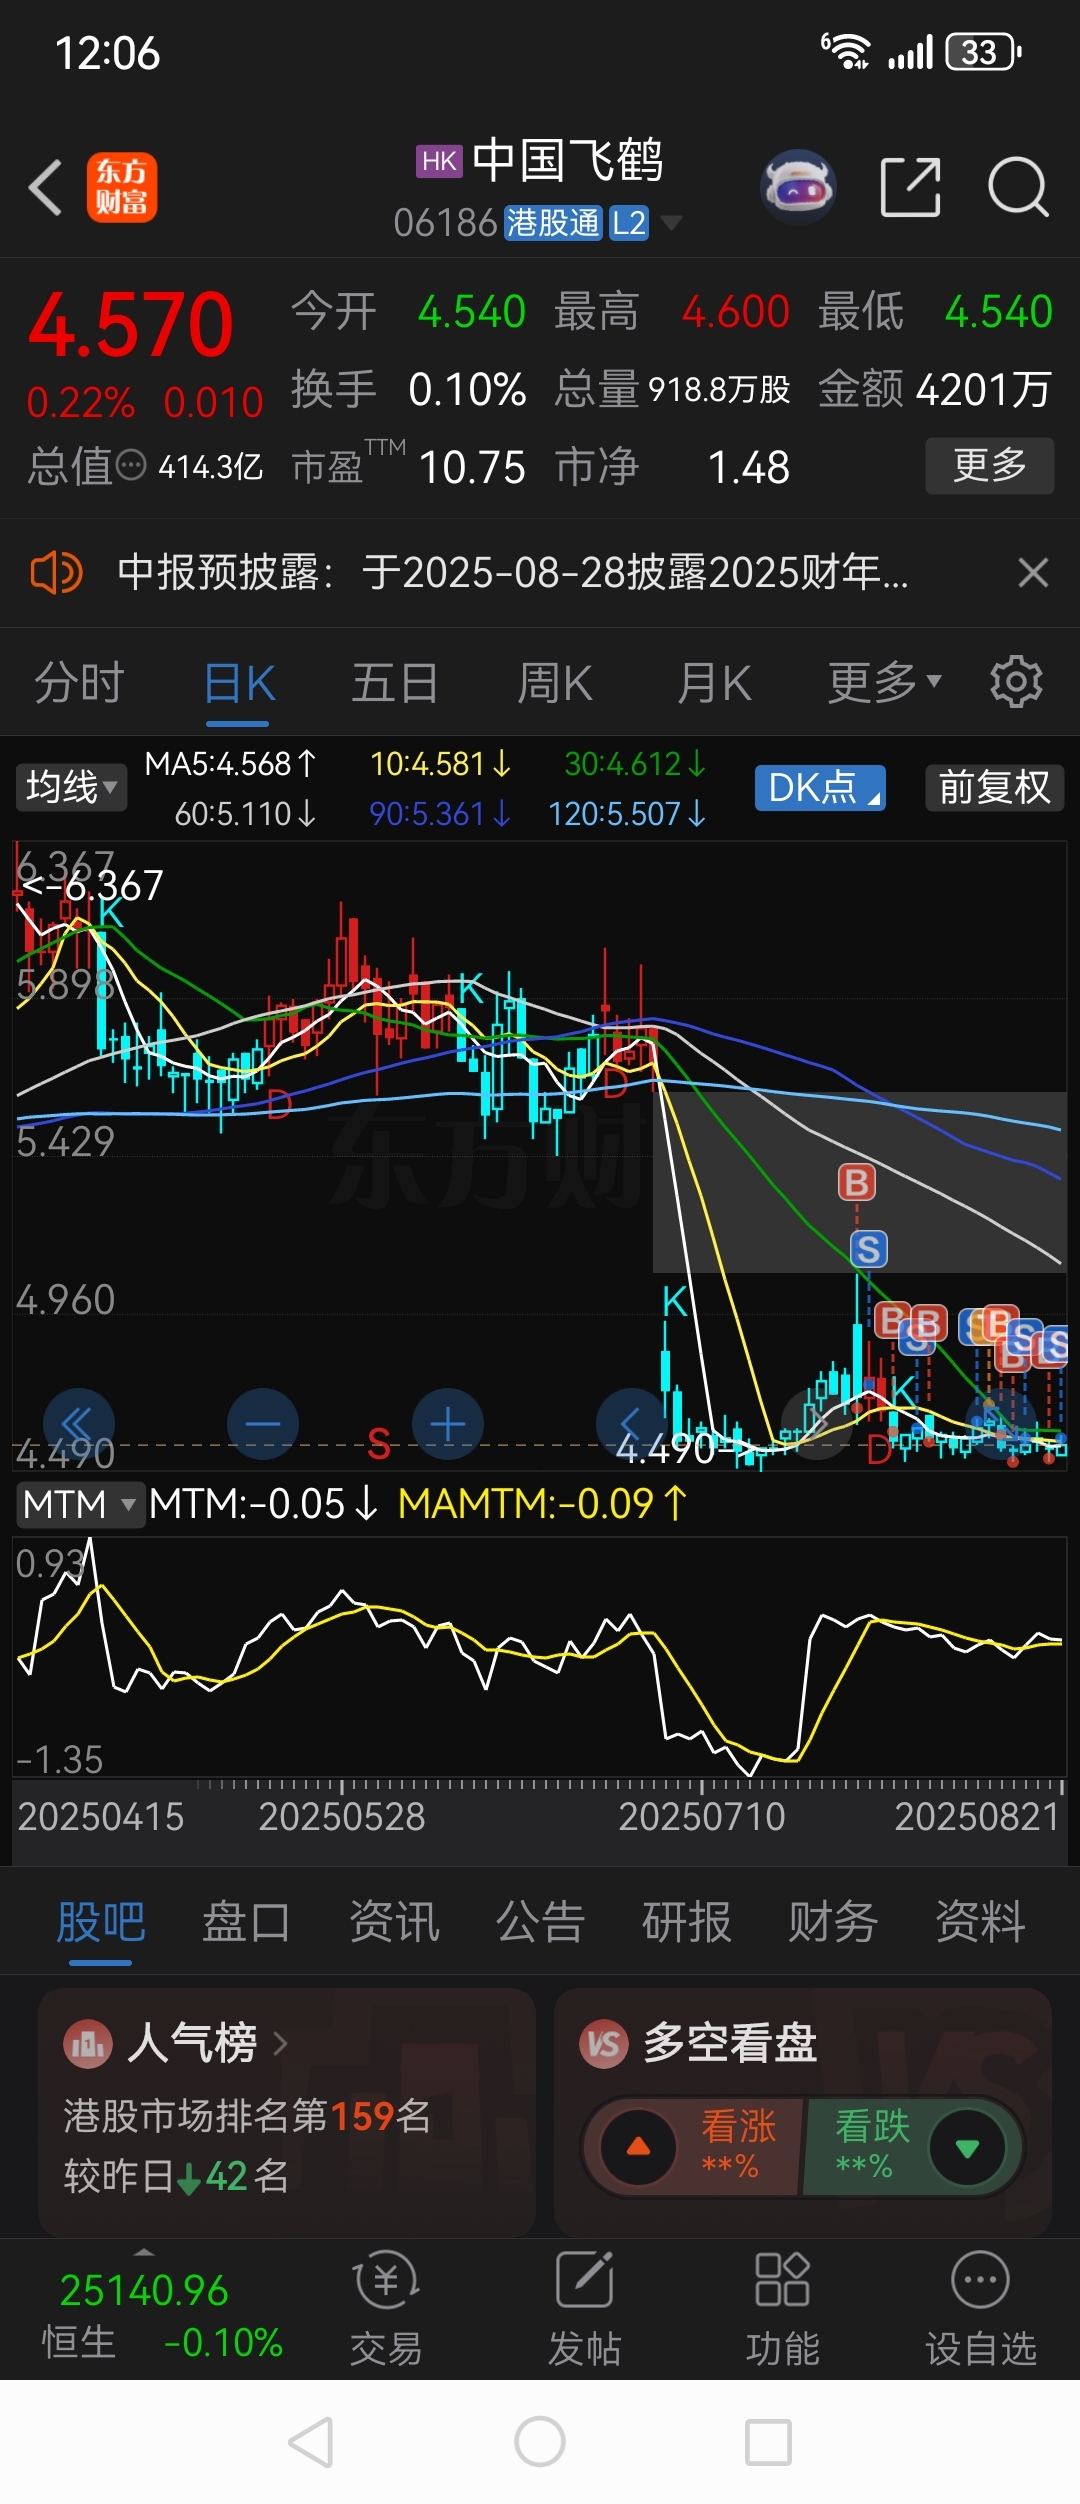Tap stock title 中国飞鹤
Image resolution: width=1080 pixels, height=2504 pixels.
(568, 161)
